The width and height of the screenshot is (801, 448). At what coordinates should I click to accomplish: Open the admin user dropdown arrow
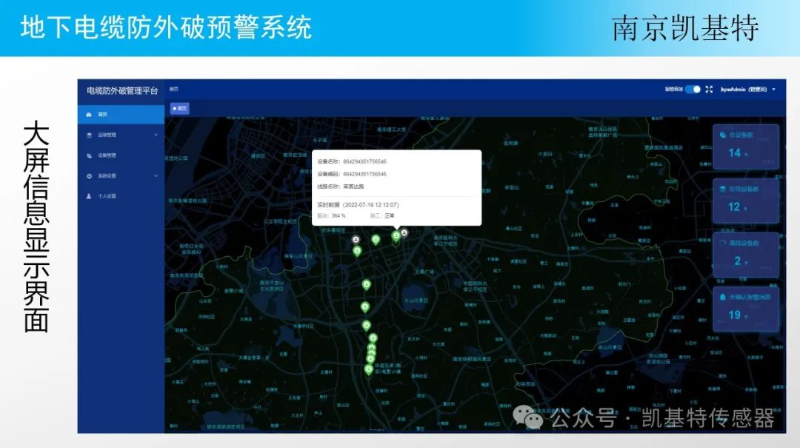(774, 89)
